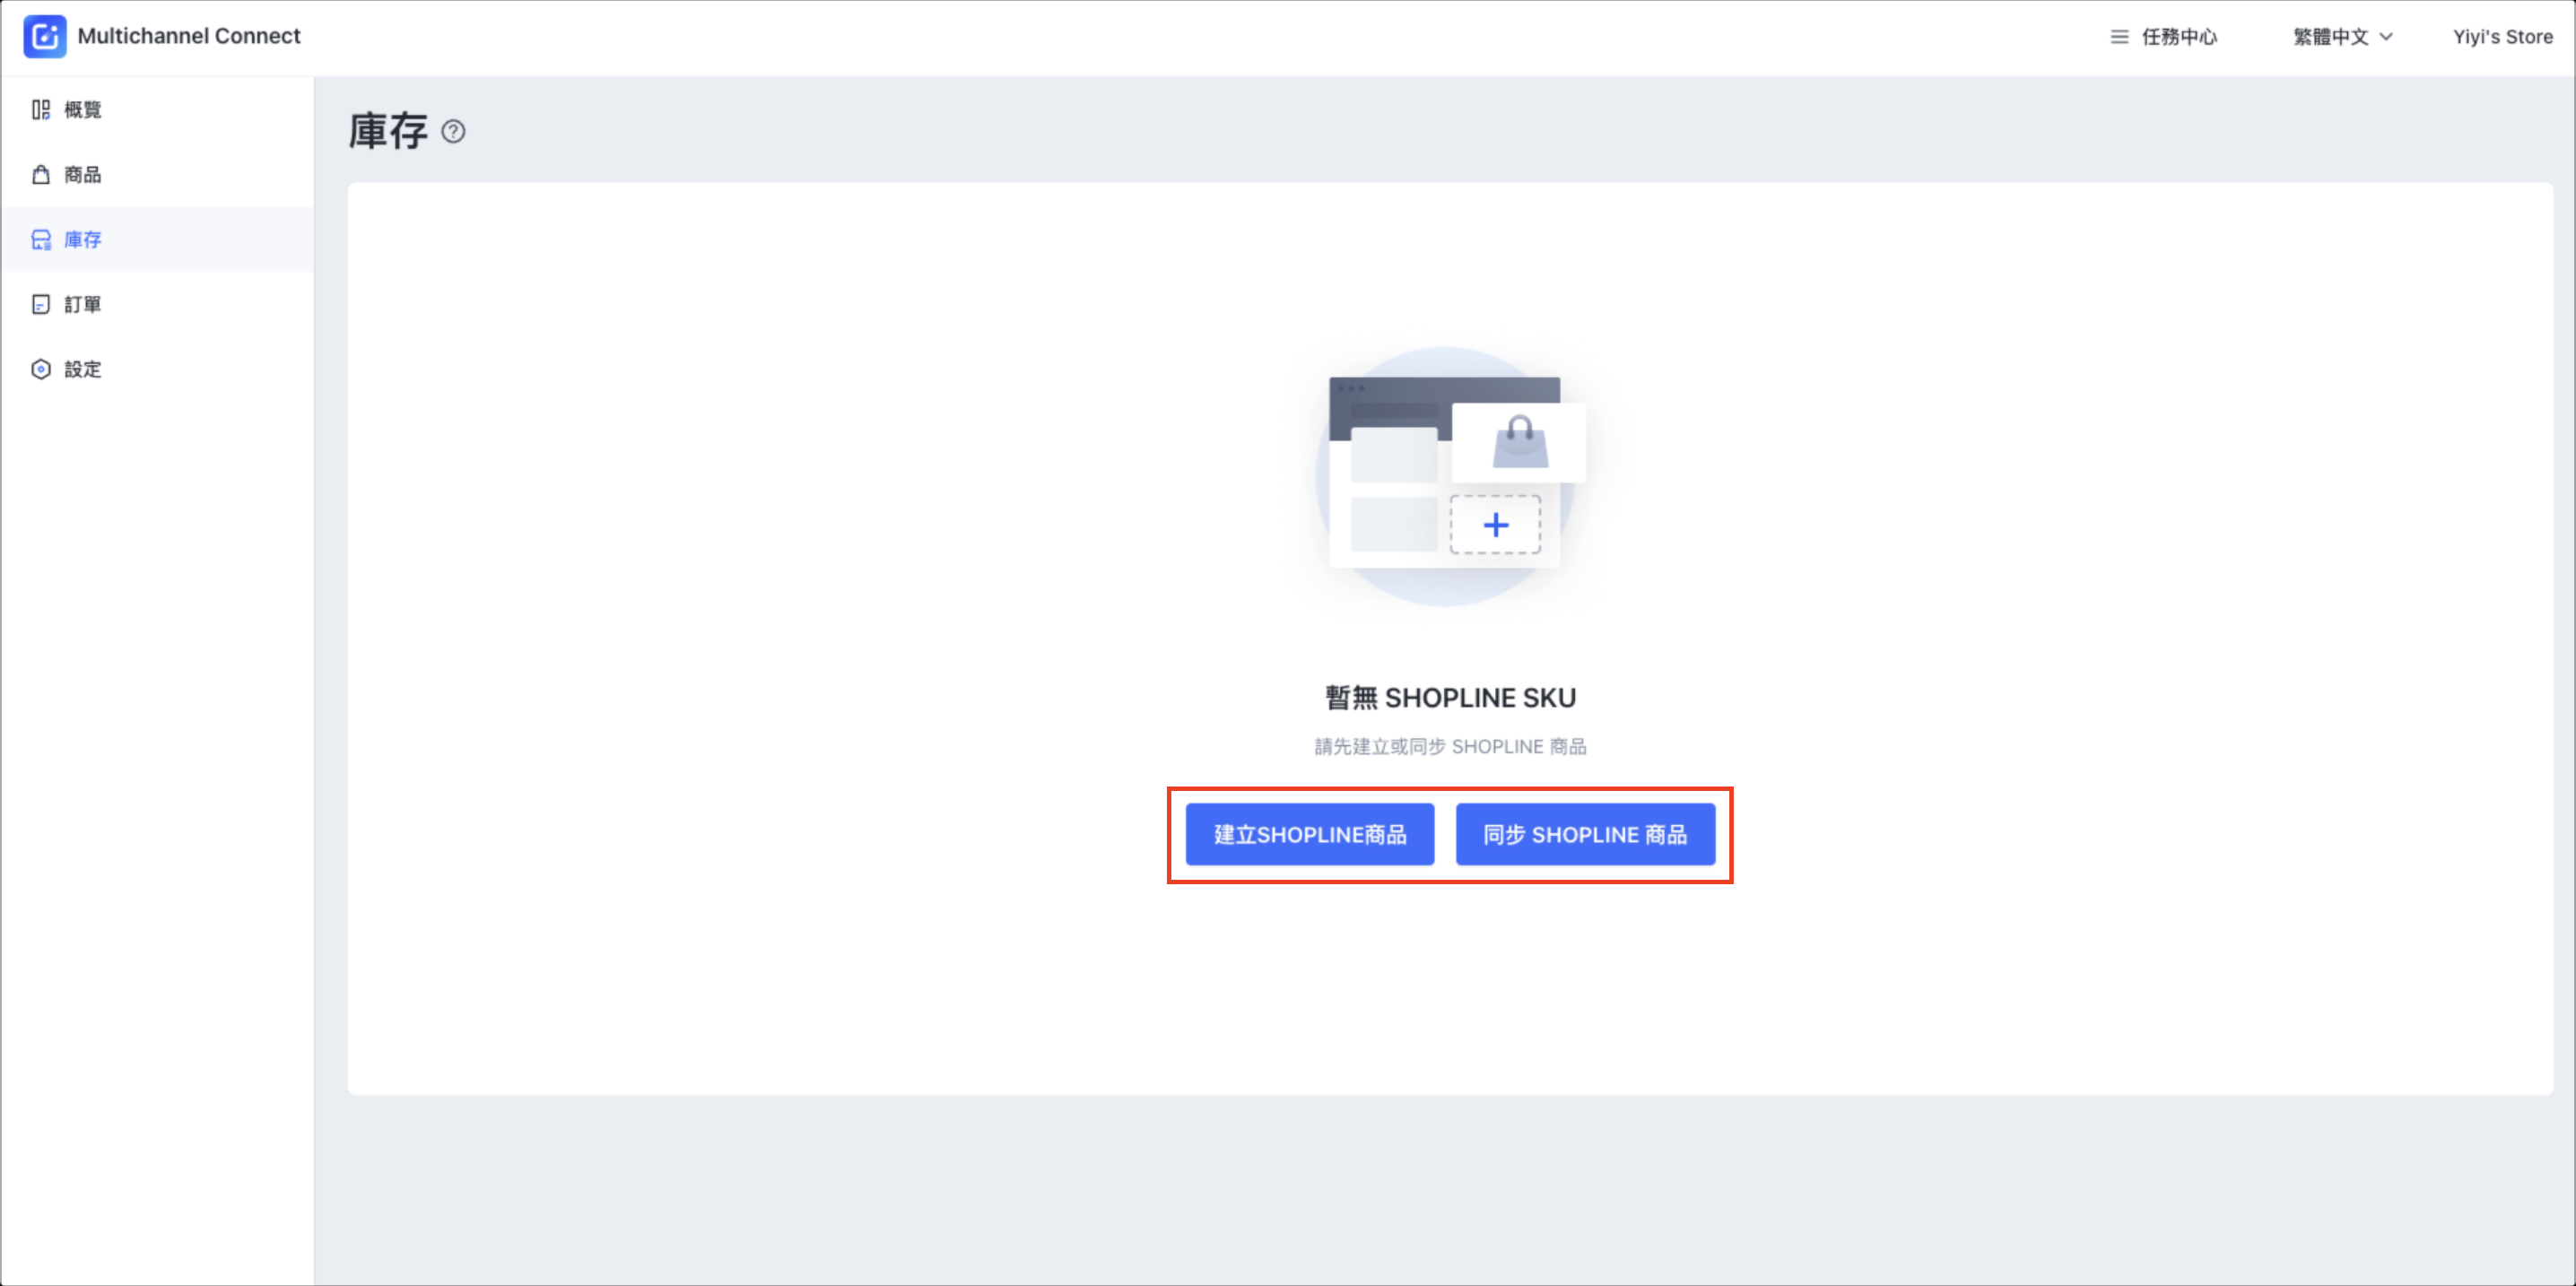
Task: Open the 概覽 overview icon in sidebar
Action: point(41,110)
